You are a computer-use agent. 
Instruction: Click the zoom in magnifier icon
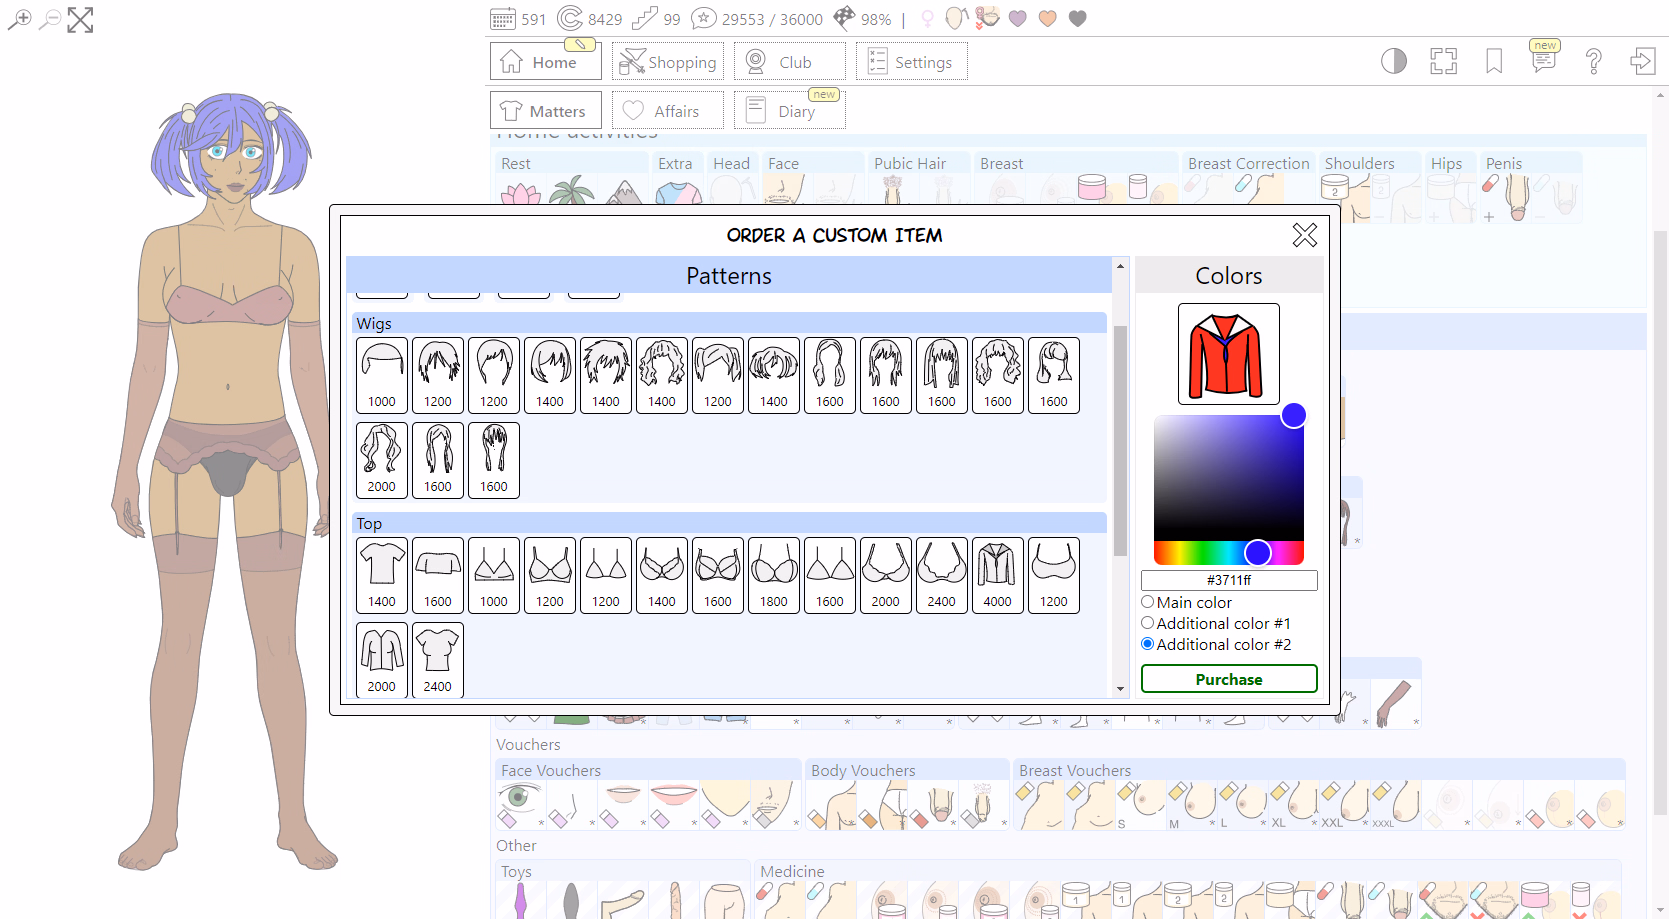tap(19, 19)
